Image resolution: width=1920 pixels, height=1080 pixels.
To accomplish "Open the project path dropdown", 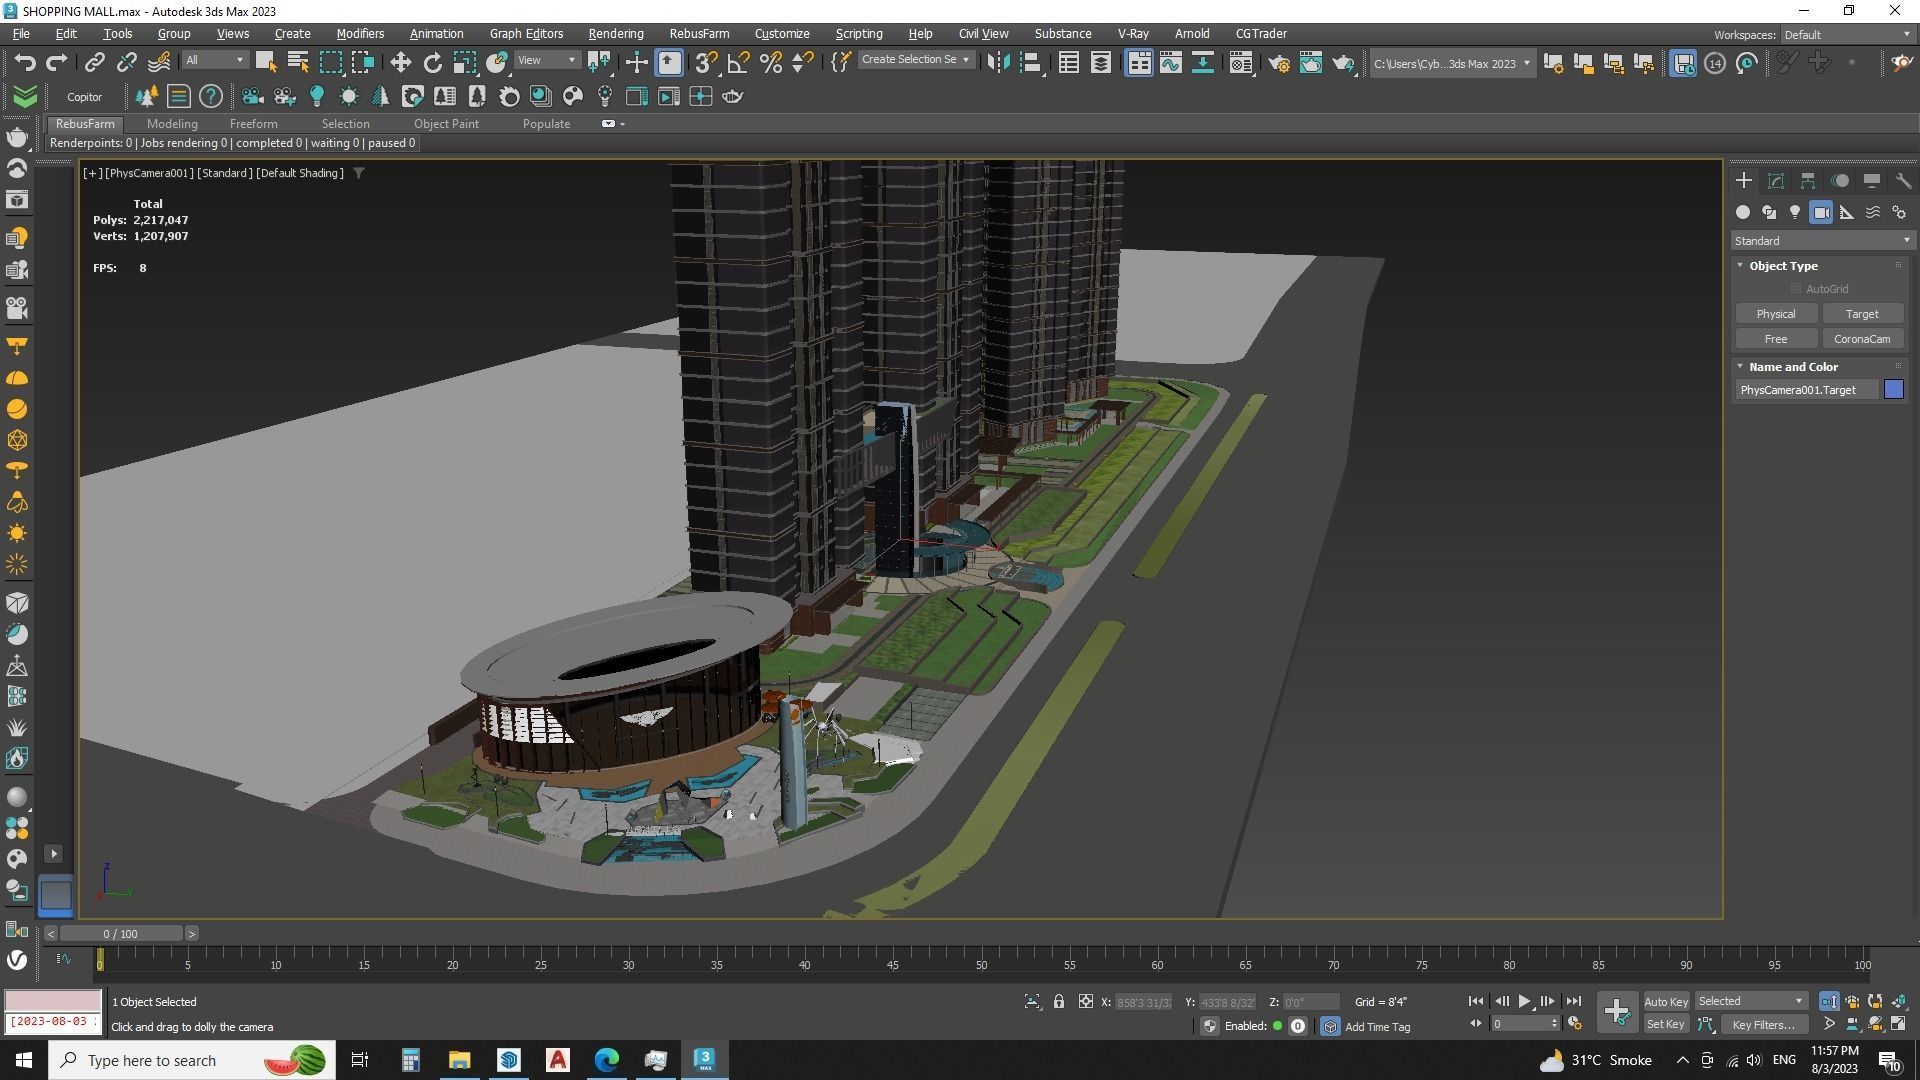I will click(1451, 63).
